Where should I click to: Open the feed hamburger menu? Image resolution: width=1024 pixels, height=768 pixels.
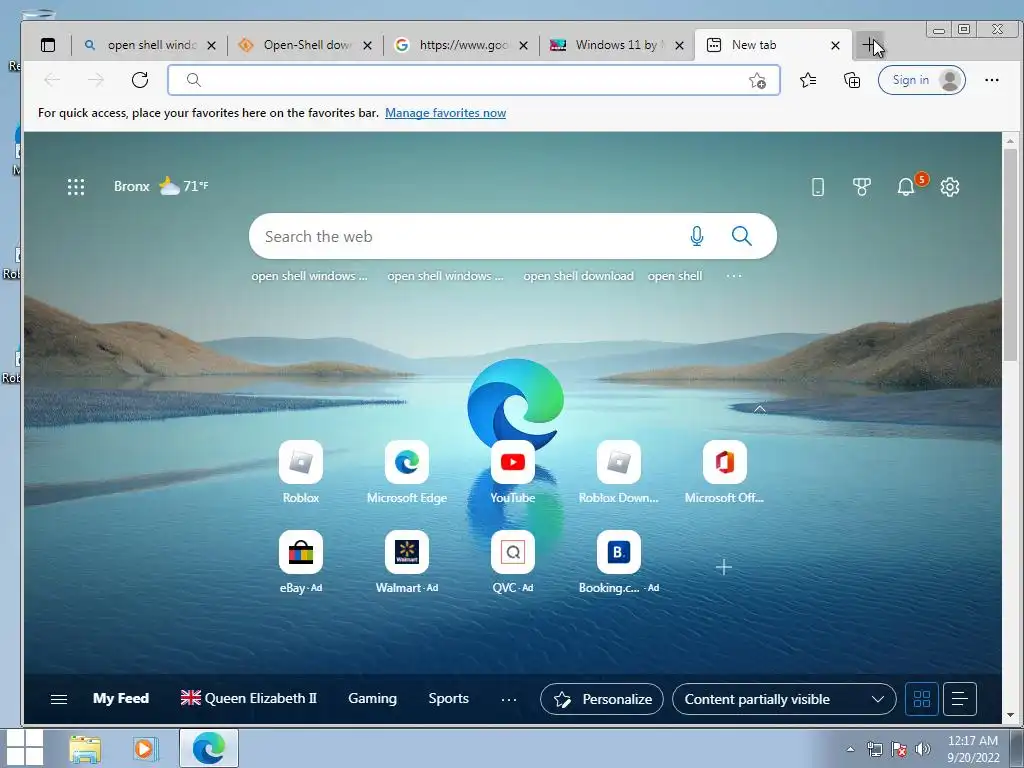59,699
